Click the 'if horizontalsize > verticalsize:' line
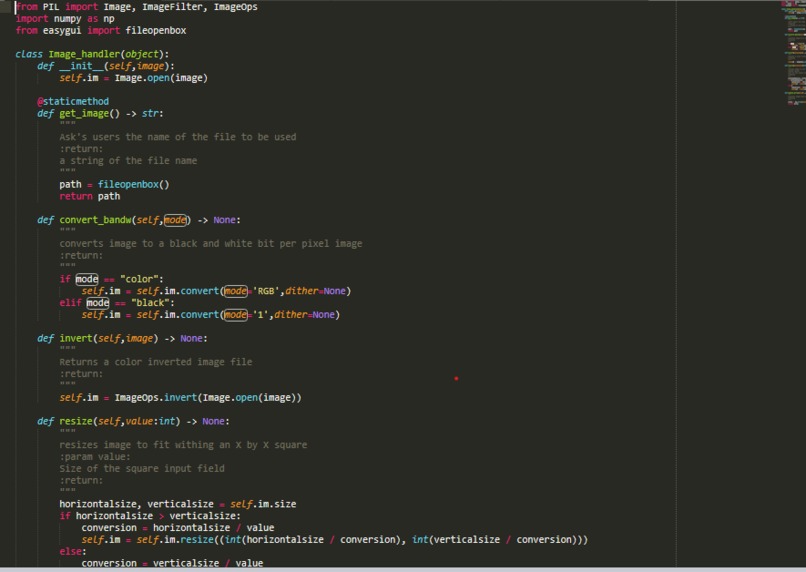This screenshot has width=806, height=572. coord(150,516)
